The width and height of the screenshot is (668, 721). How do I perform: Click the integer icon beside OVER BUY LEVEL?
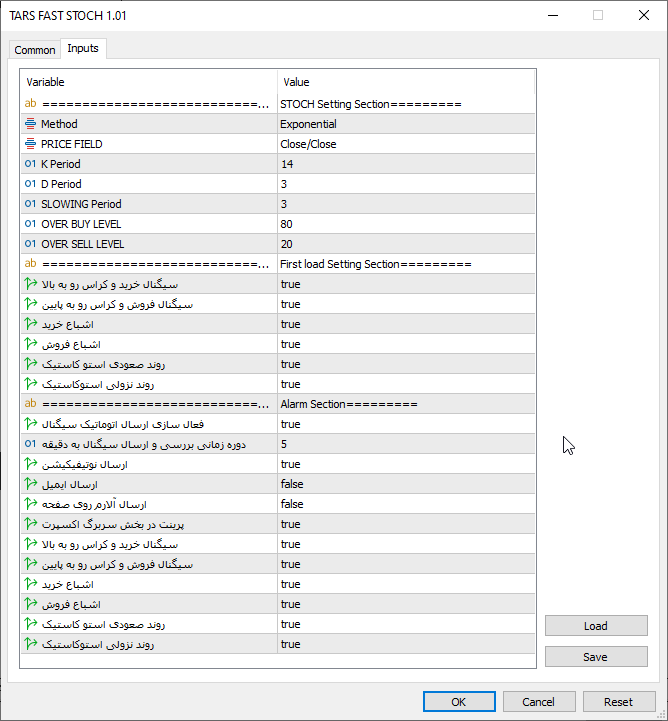pyautogui.click(x=30, y=224)
